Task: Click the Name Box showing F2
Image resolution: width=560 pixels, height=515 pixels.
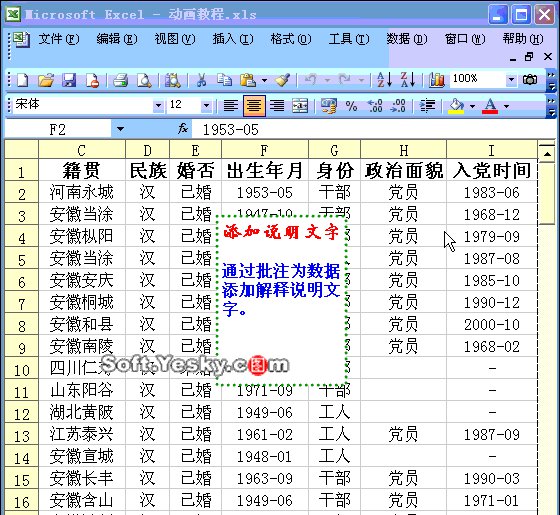Action: (x=58, y=129)
